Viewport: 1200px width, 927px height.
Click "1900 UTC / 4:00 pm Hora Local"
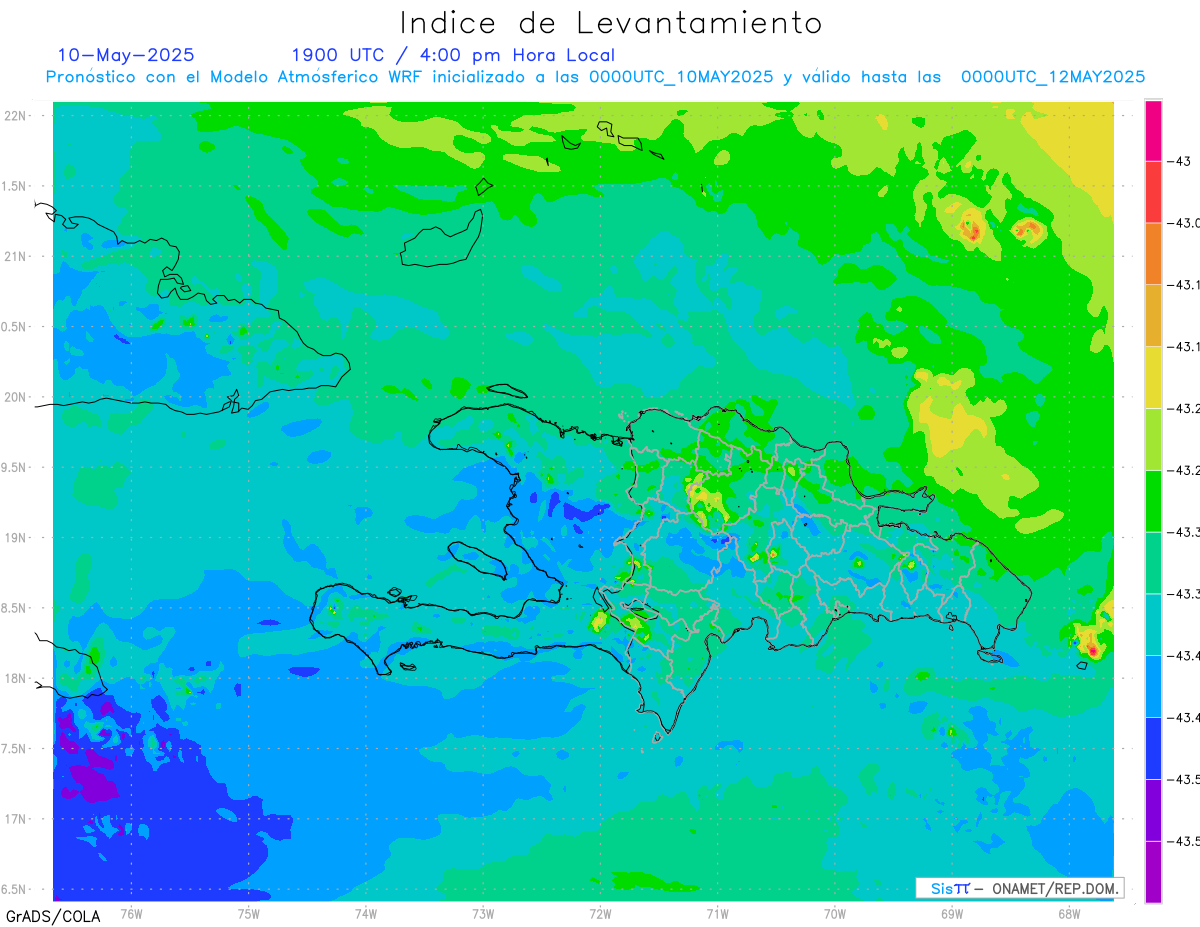coord(453,55)
